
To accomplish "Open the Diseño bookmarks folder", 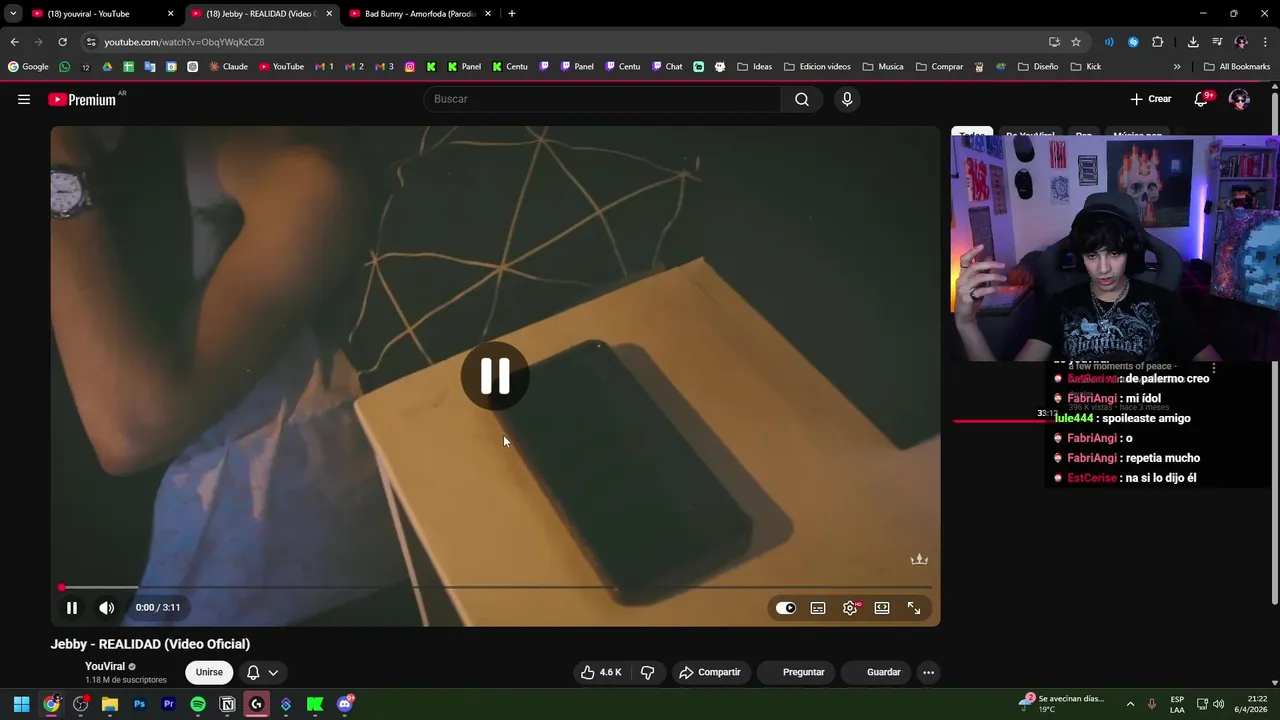I will [x=1038, y=67].
